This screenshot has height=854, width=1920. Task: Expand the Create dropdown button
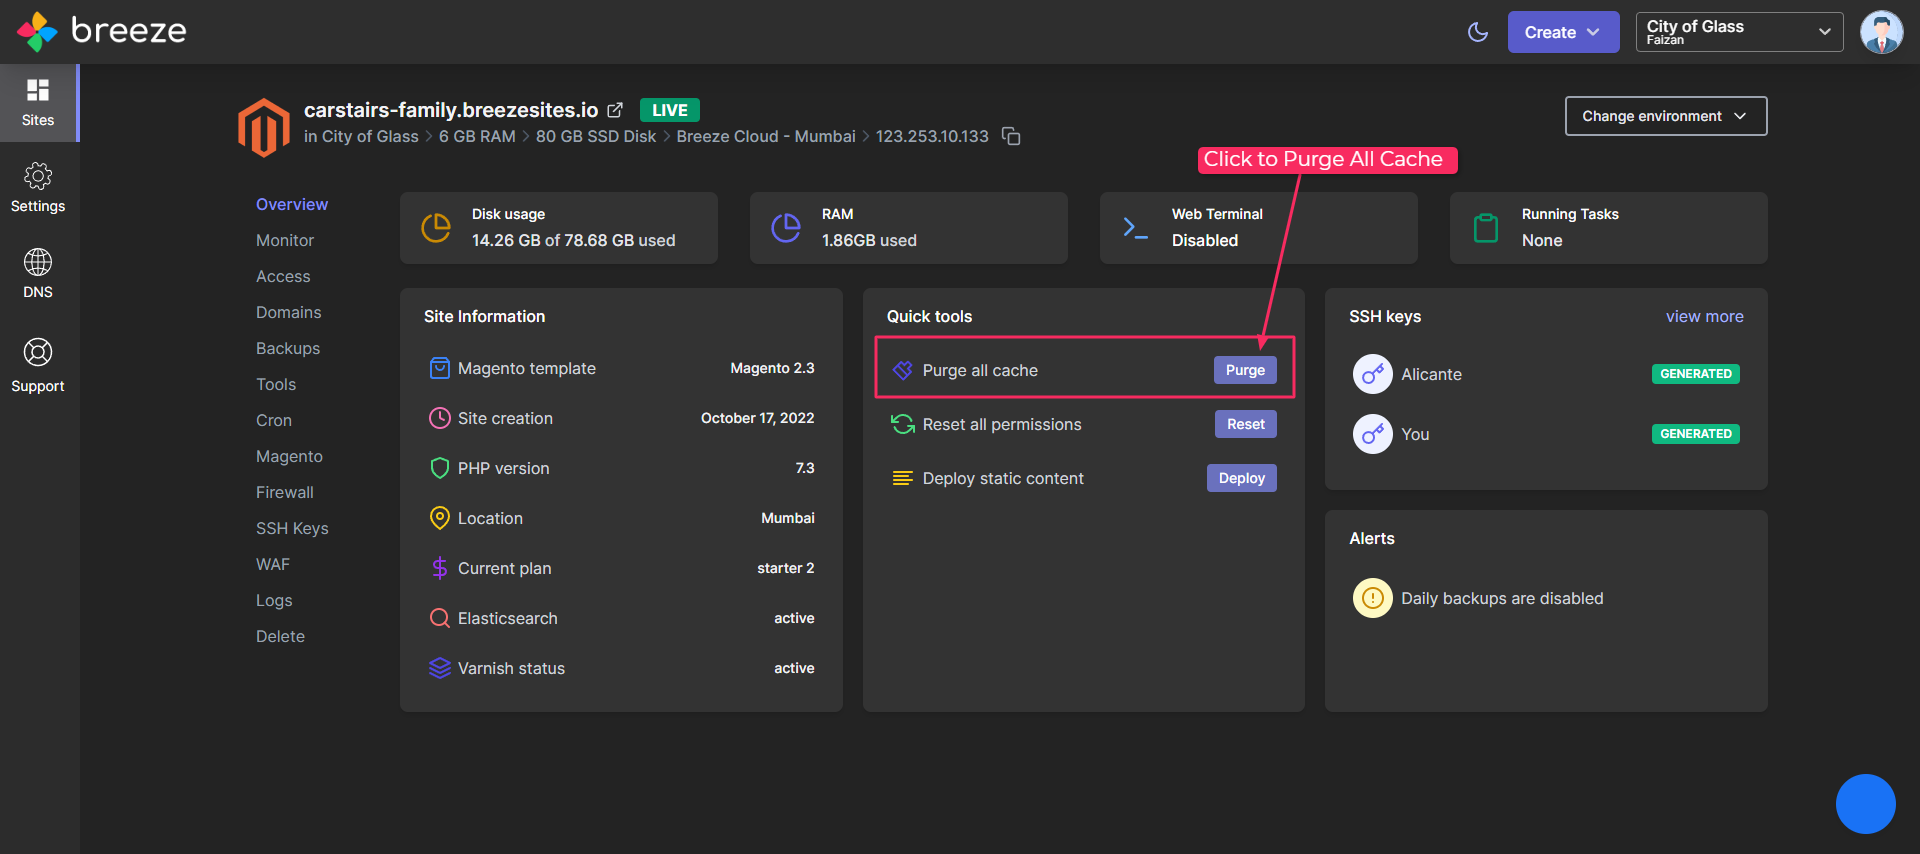click(x=1563, y=32)
